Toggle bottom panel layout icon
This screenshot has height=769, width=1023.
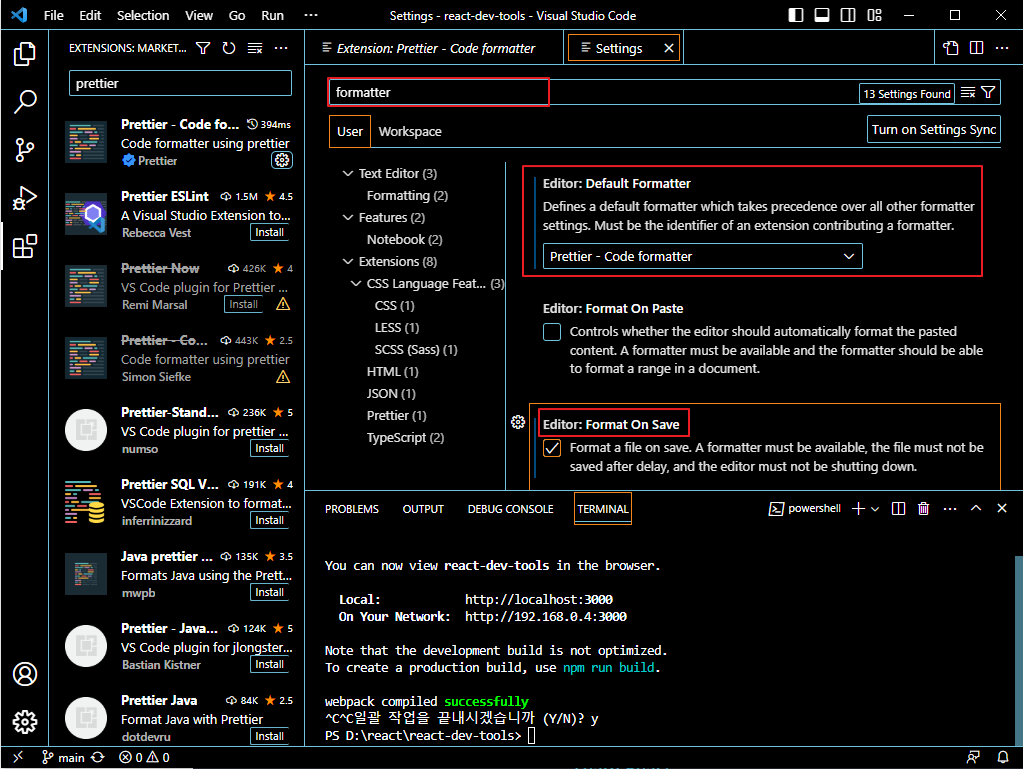pos(822,15)
